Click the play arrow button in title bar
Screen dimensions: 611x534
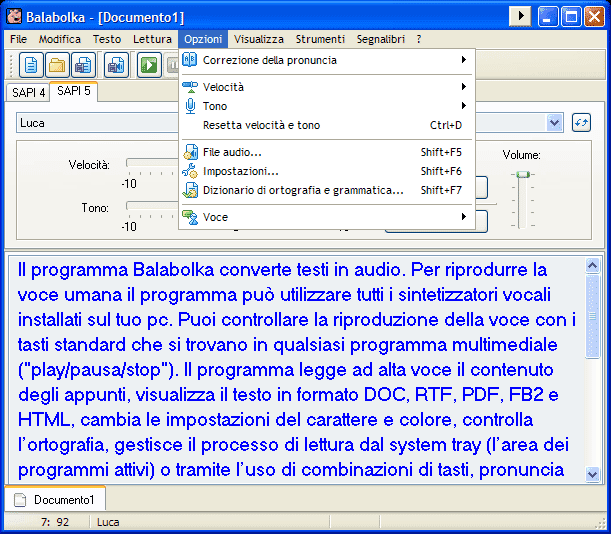[520, 16]
